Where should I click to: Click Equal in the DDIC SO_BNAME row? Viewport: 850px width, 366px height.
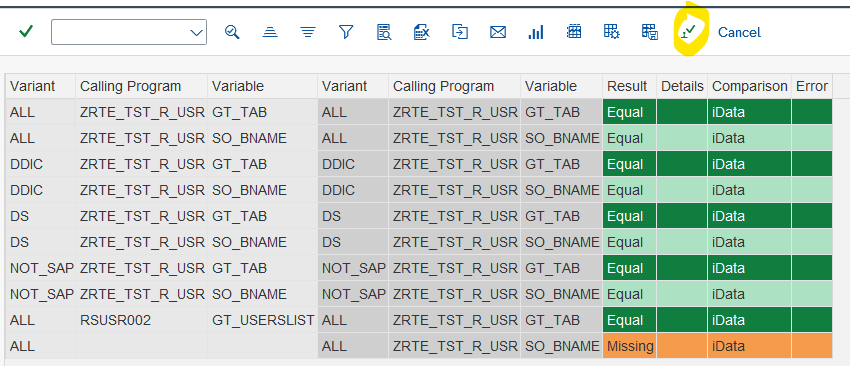pyautogui.click(x=629, y=190)
